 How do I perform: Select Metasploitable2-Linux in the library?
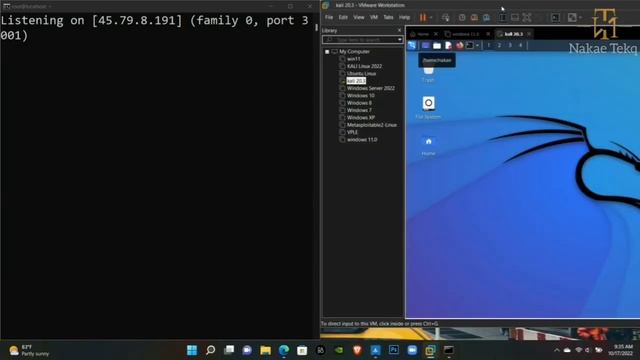click(371, 125)
